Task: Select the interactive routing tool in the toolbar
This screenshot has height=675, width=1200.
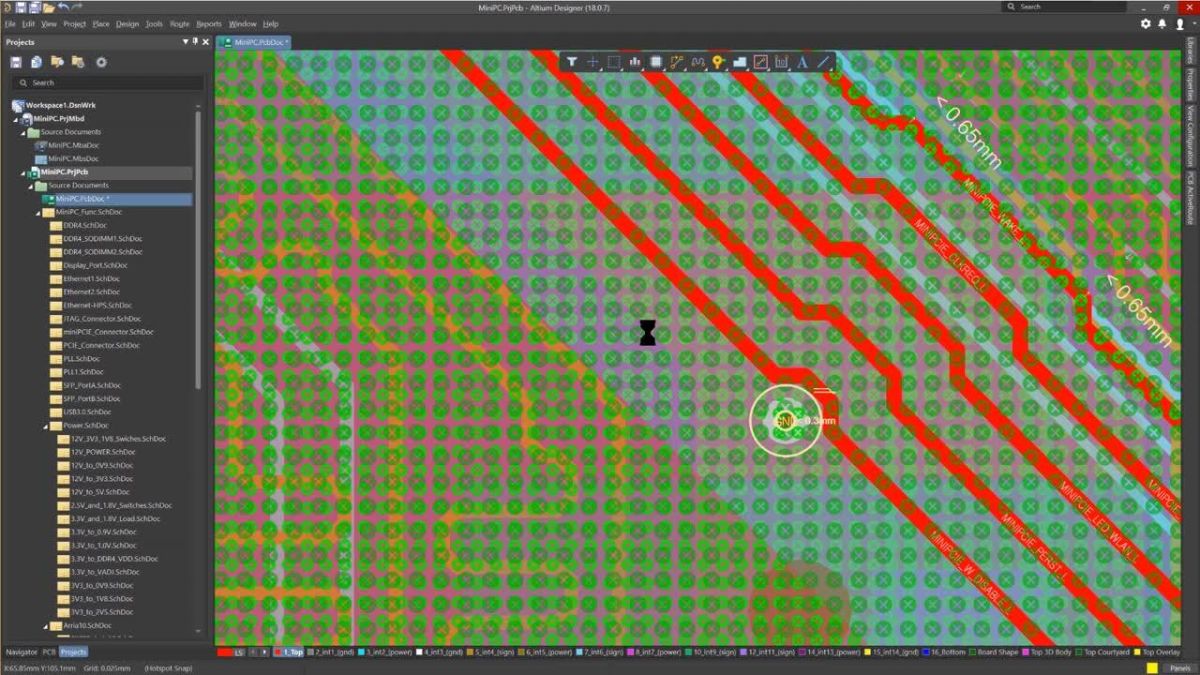Action: point(677,61)
